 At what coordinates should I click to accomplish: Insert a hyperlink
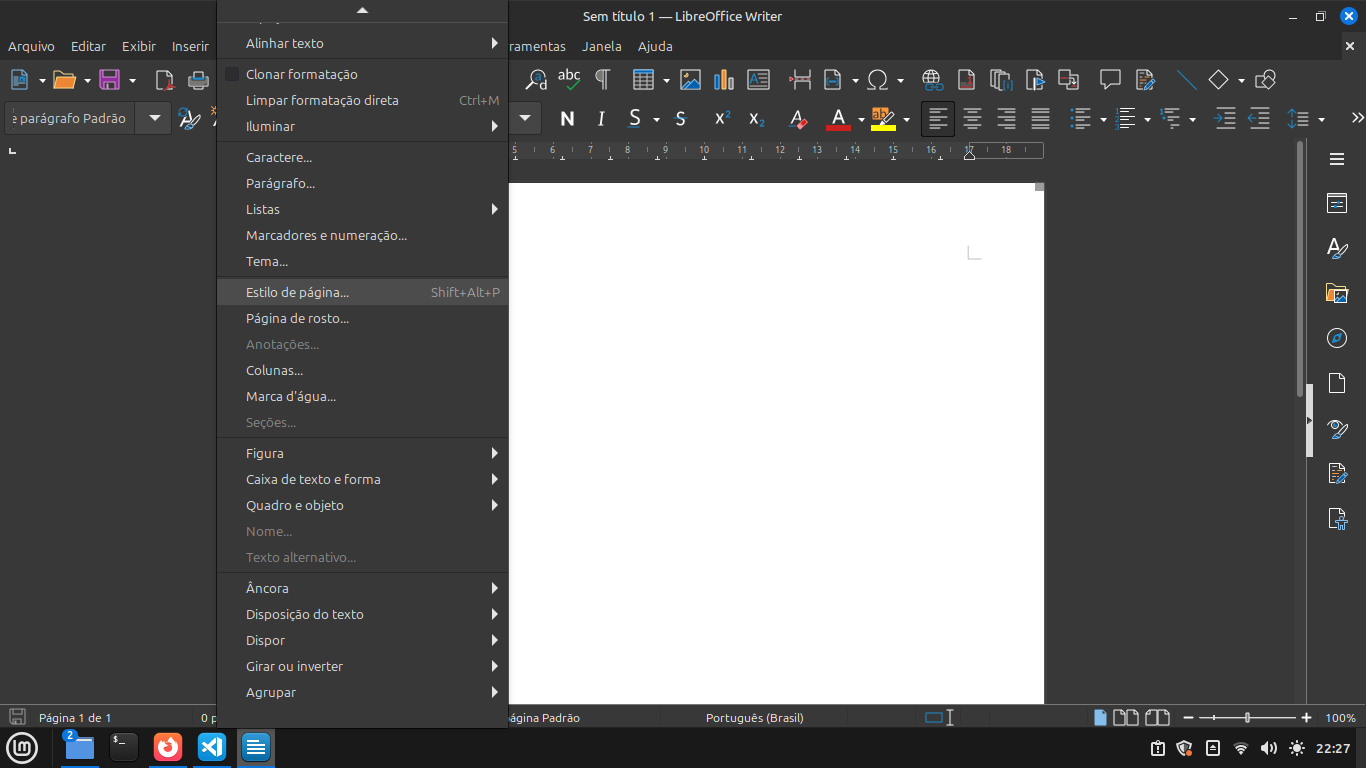[x=932, y=80]
